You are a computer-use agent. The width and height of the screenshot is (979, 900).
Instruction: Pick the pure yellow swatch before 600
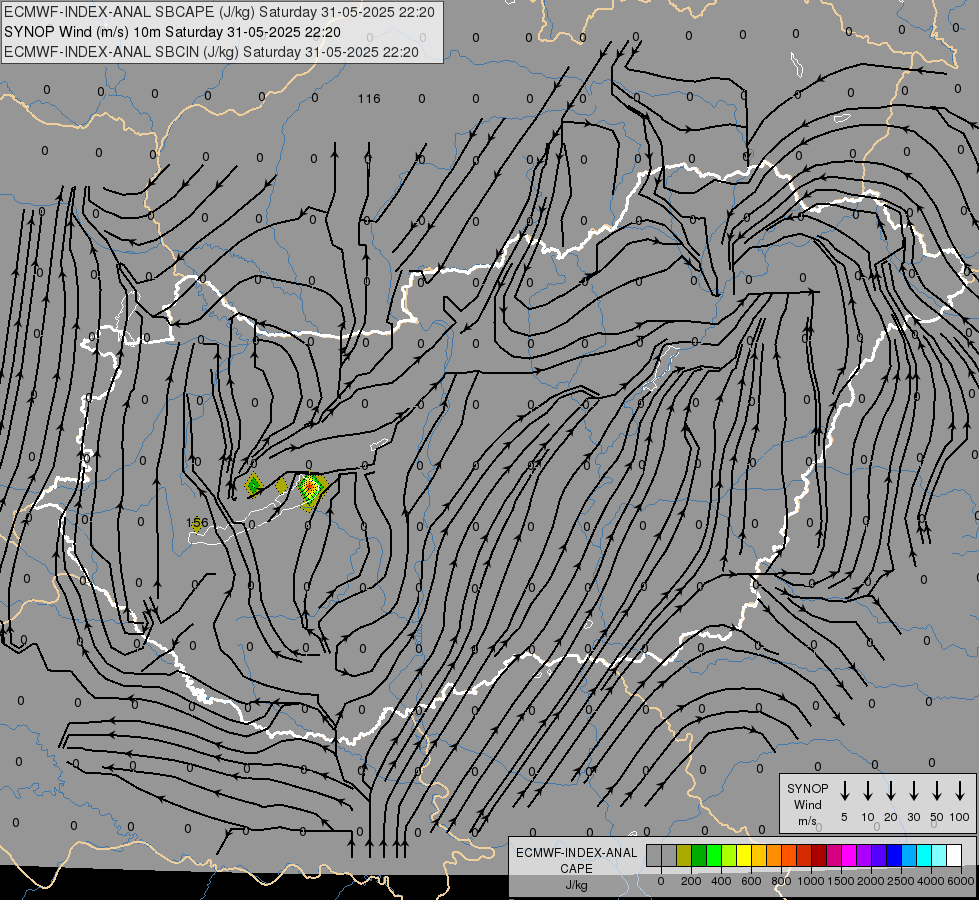click(x=744, y=855)
